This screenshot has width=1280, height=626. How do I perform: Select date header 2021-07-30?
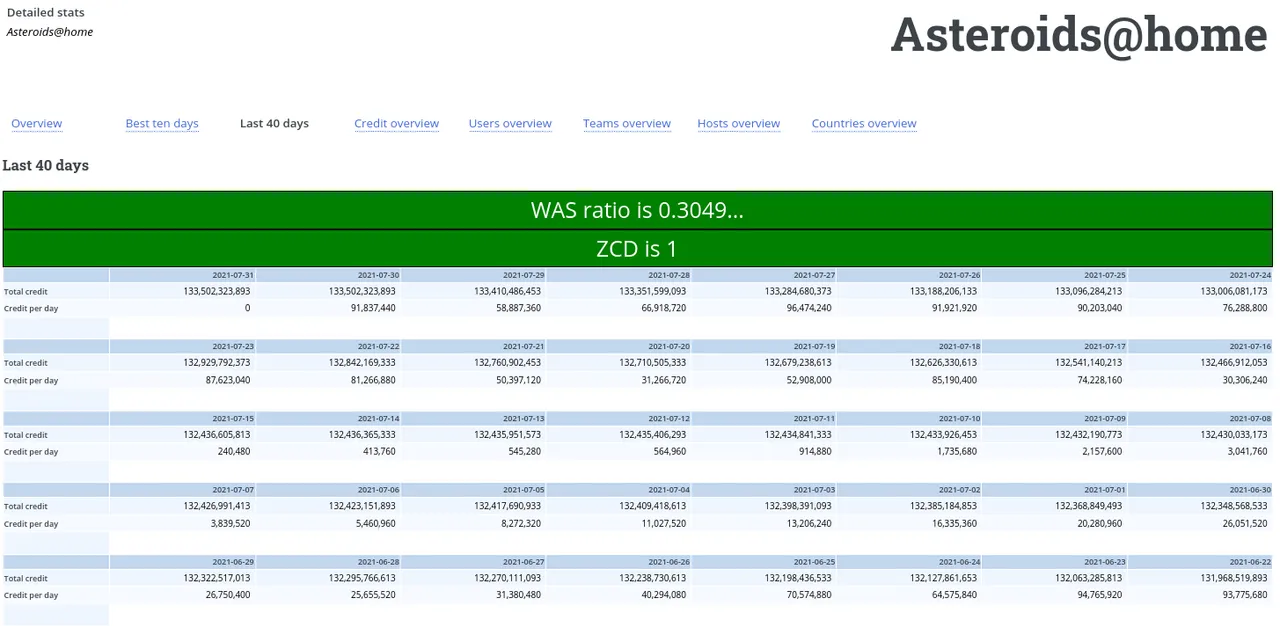(x=378, y=275)
